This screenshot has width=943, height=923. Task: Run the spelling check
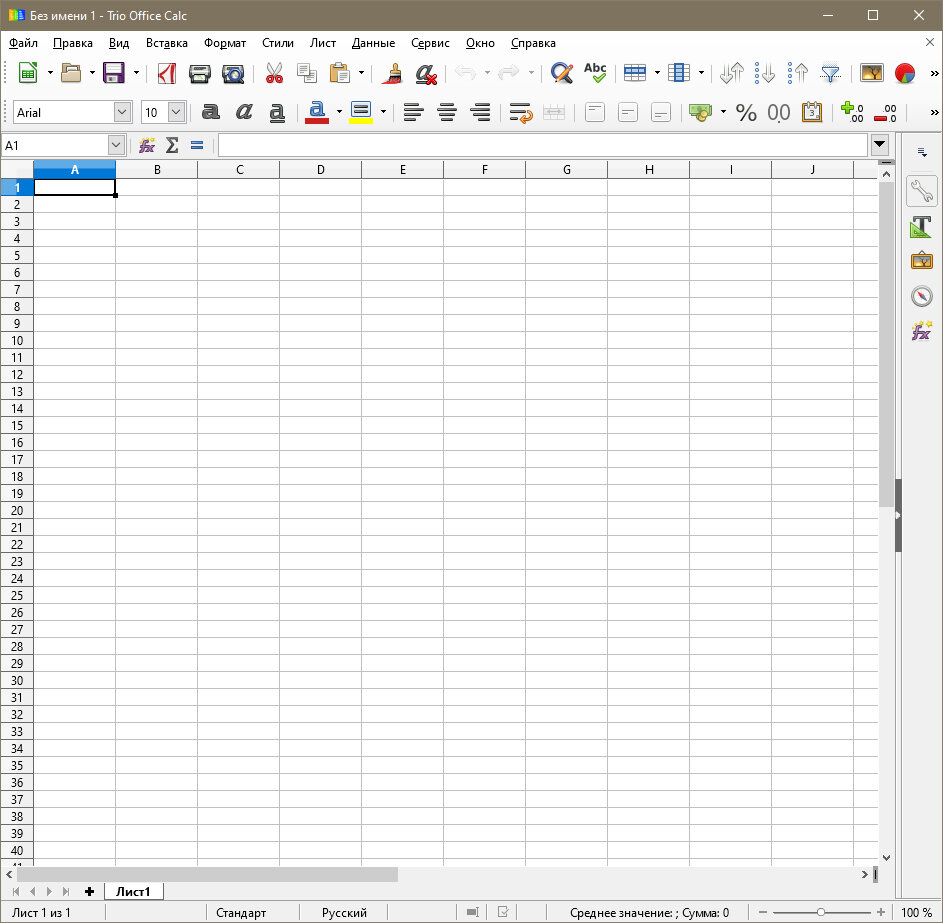click(x=595, y=72)
